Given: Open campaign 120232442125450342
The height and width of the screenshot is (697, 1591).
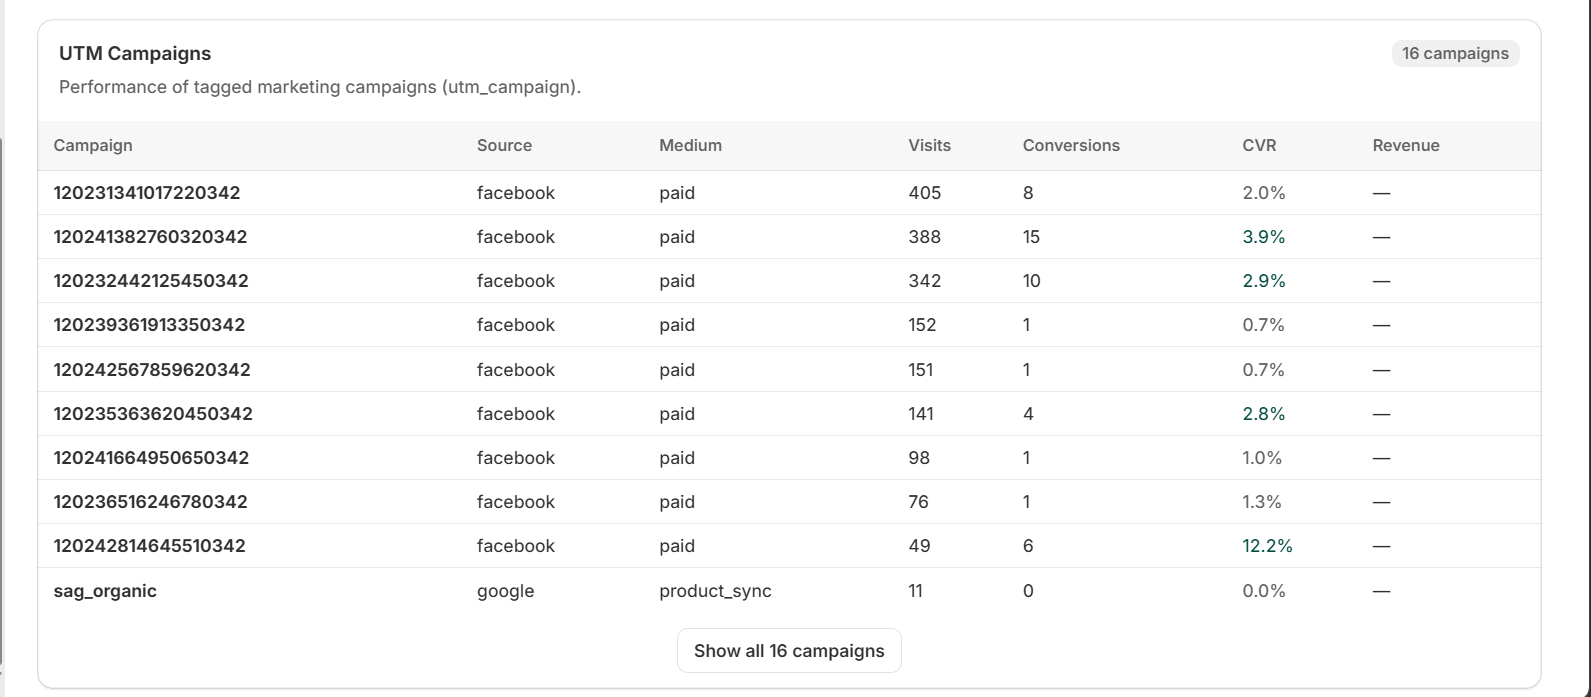Looking at the screenshot, I should [151, 281].
